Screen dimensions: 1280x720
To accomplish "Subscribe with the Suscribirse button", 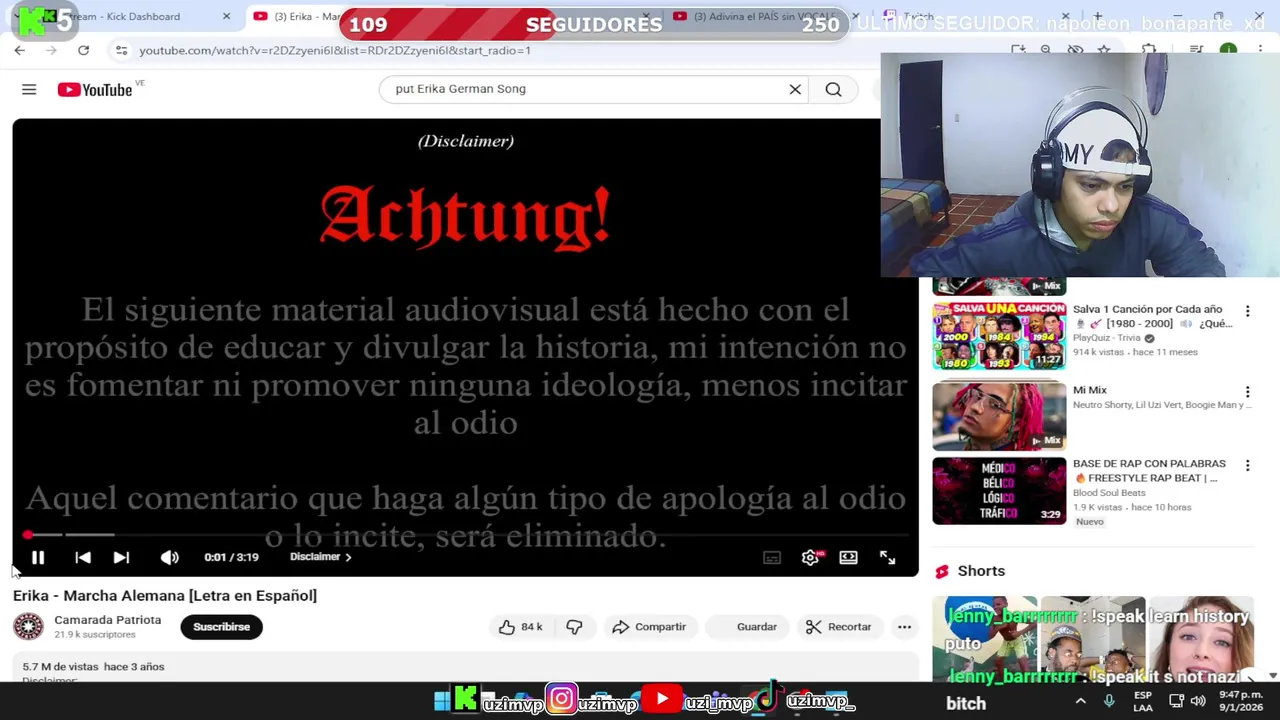I will click(x=221, y=627).
